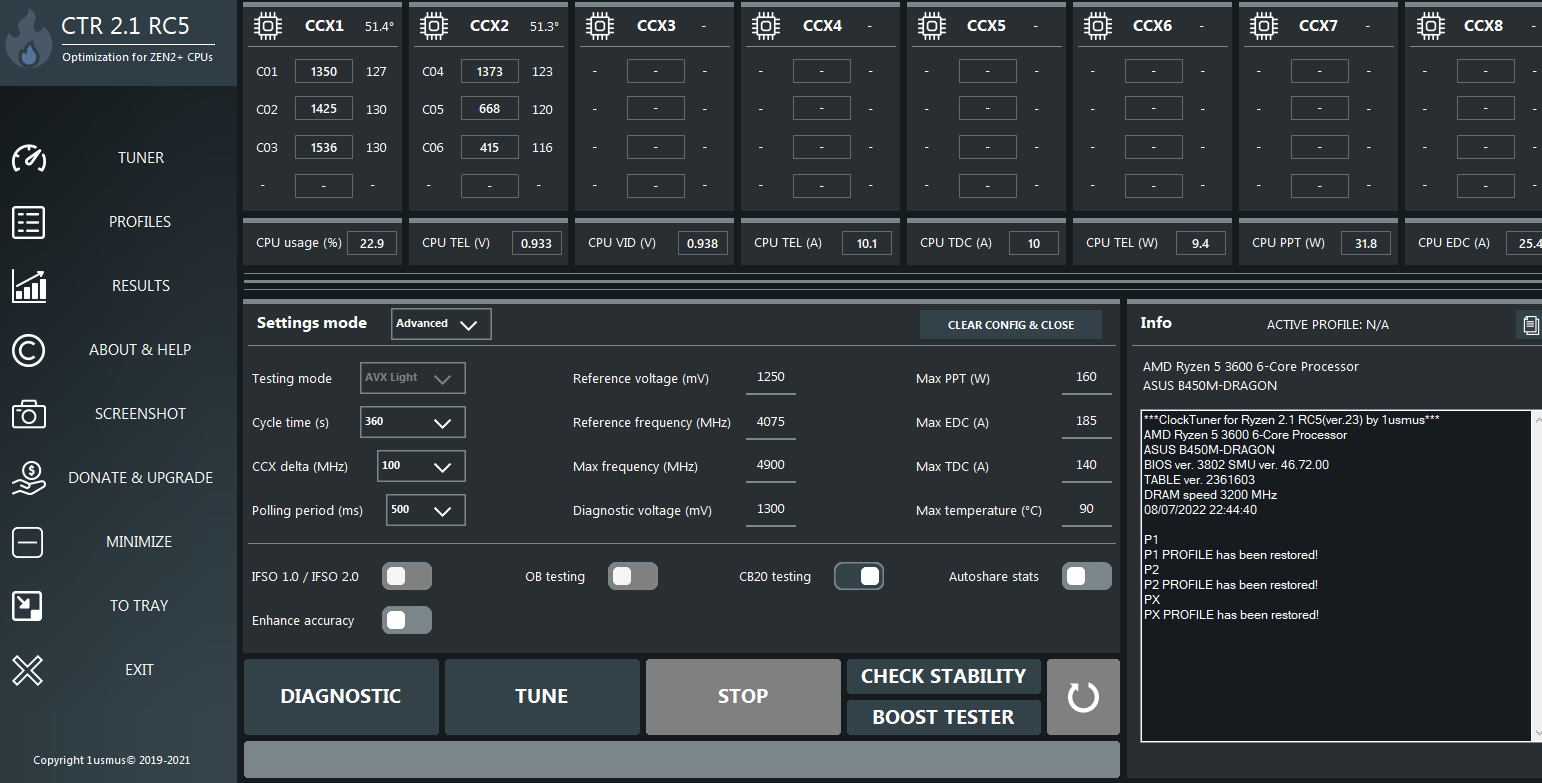The width and height of the screenshot is (1542, 783).
Task: Turn on Enhance accuracy toggle
Action: pos(406,620)
